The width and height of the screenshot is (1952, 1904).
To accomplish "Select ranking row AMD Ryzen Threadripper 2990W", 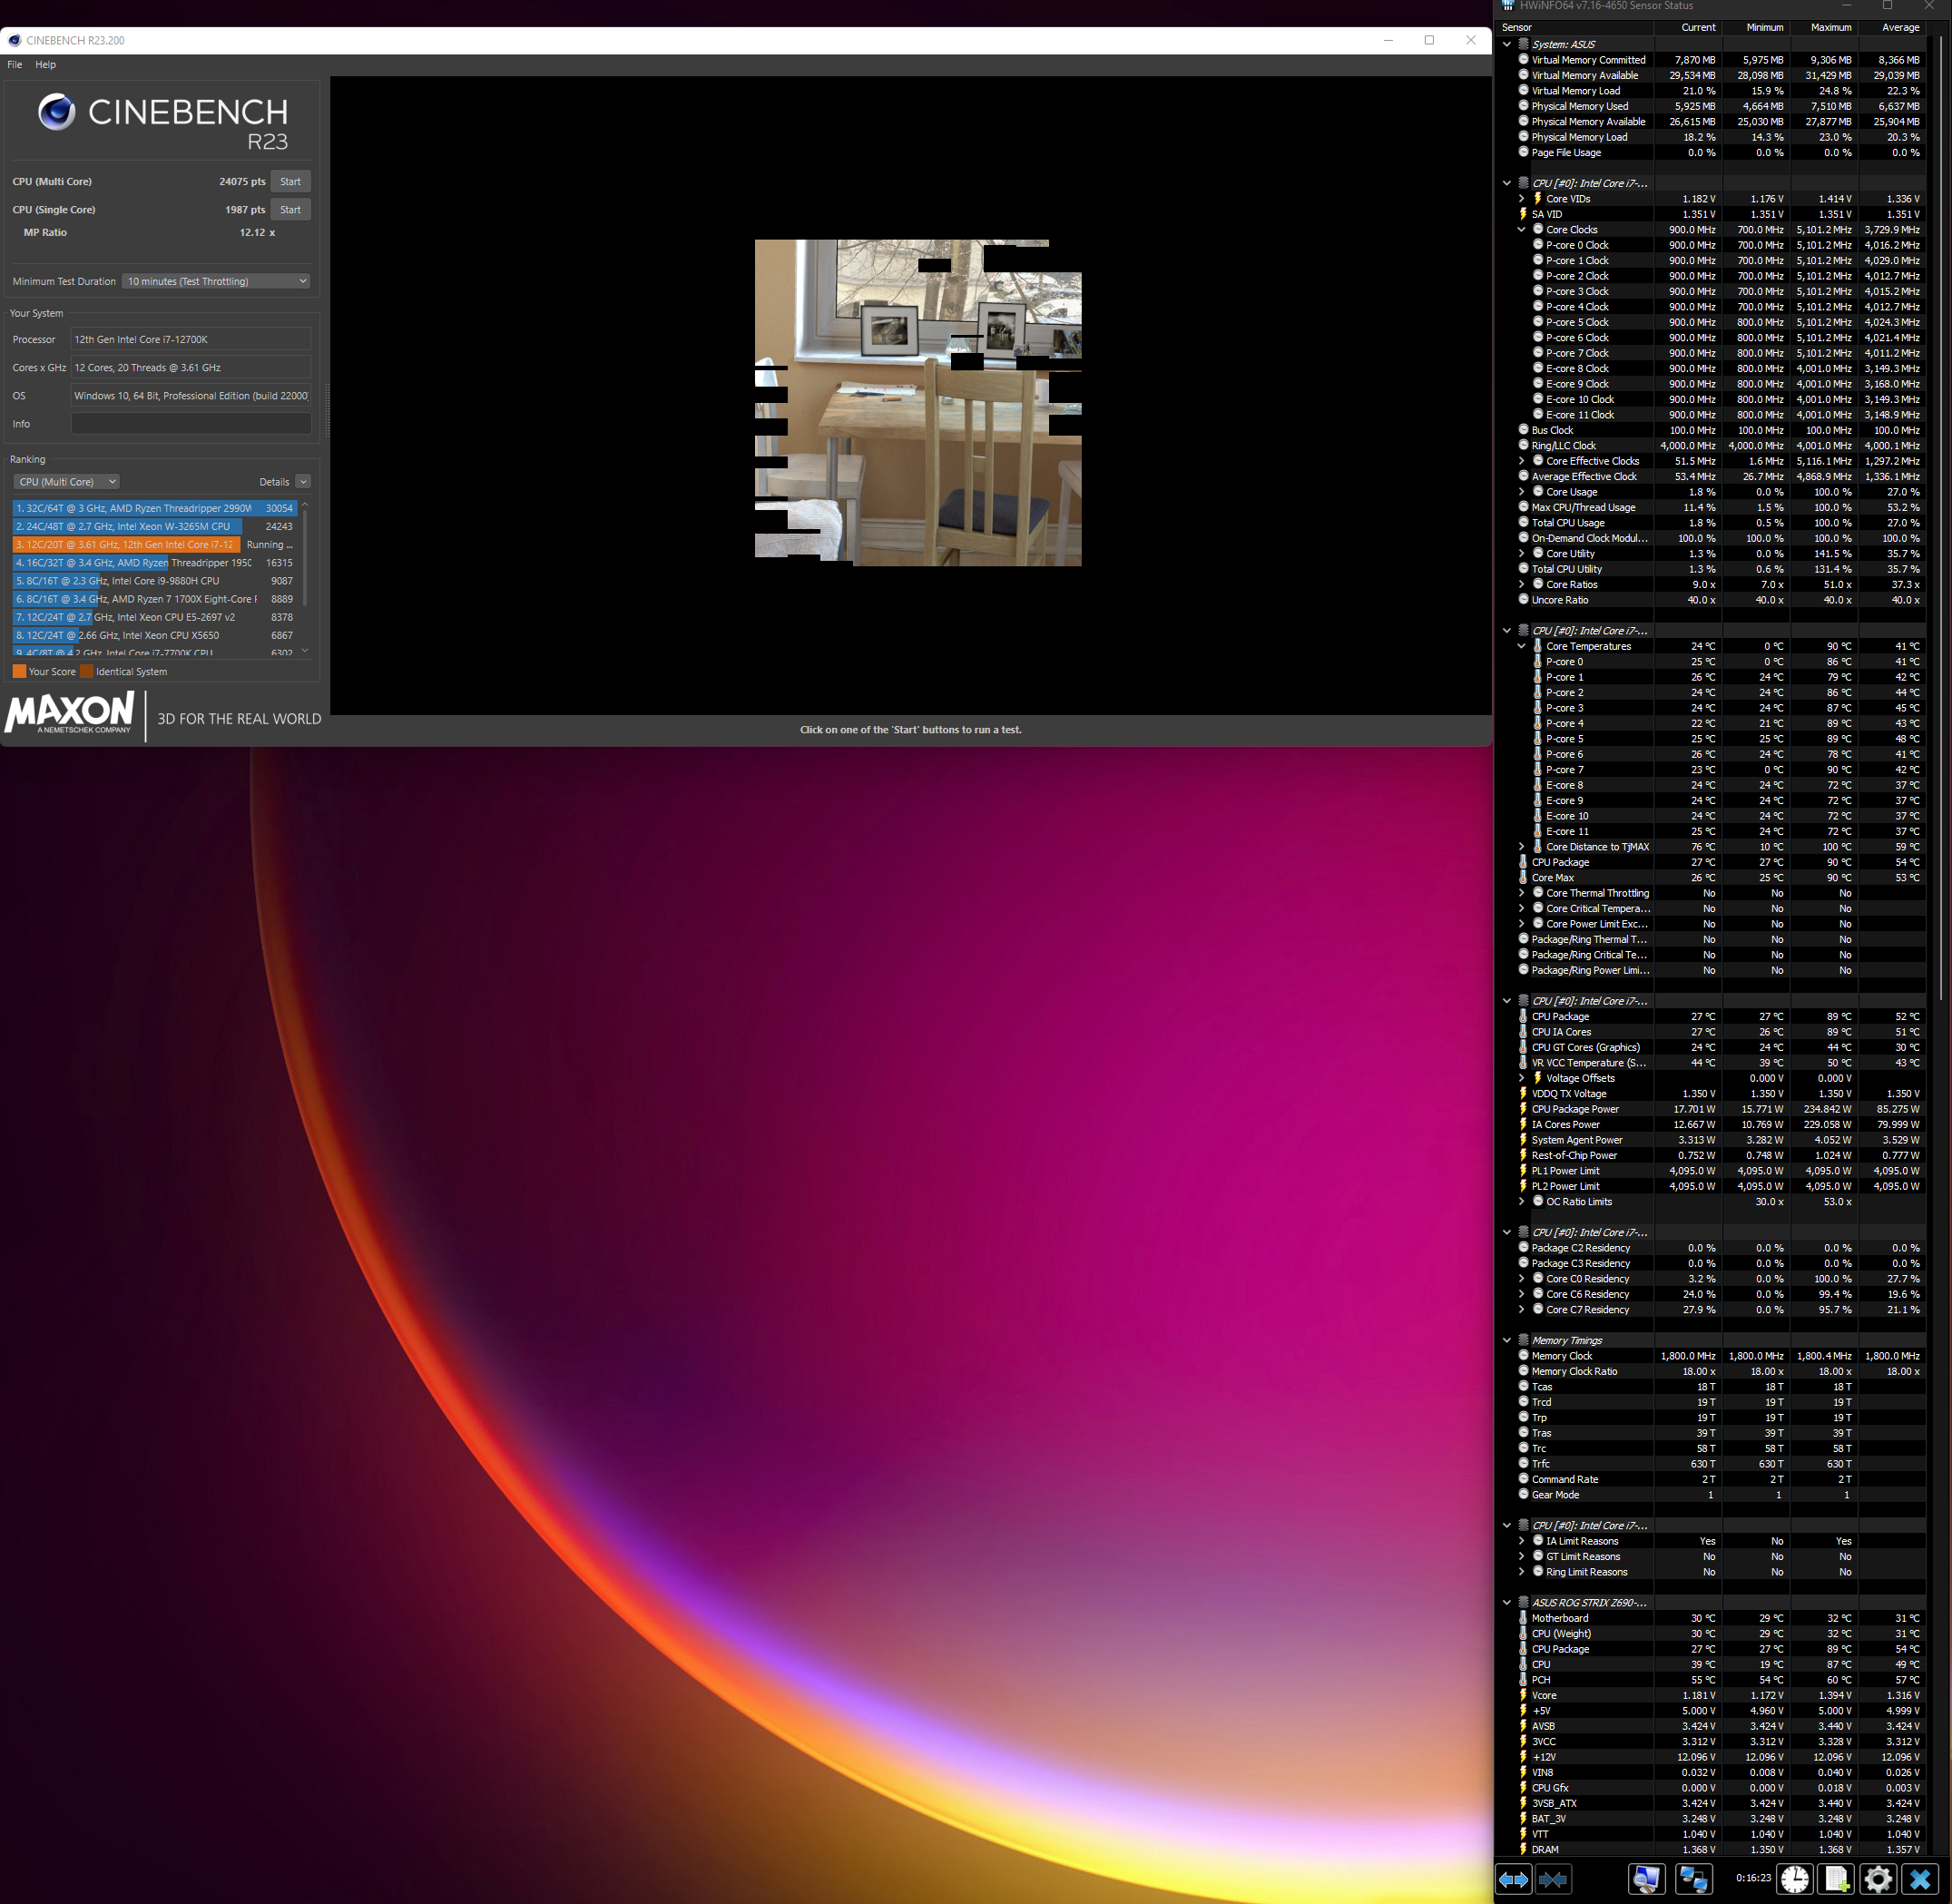I will [x=155, y=508].
